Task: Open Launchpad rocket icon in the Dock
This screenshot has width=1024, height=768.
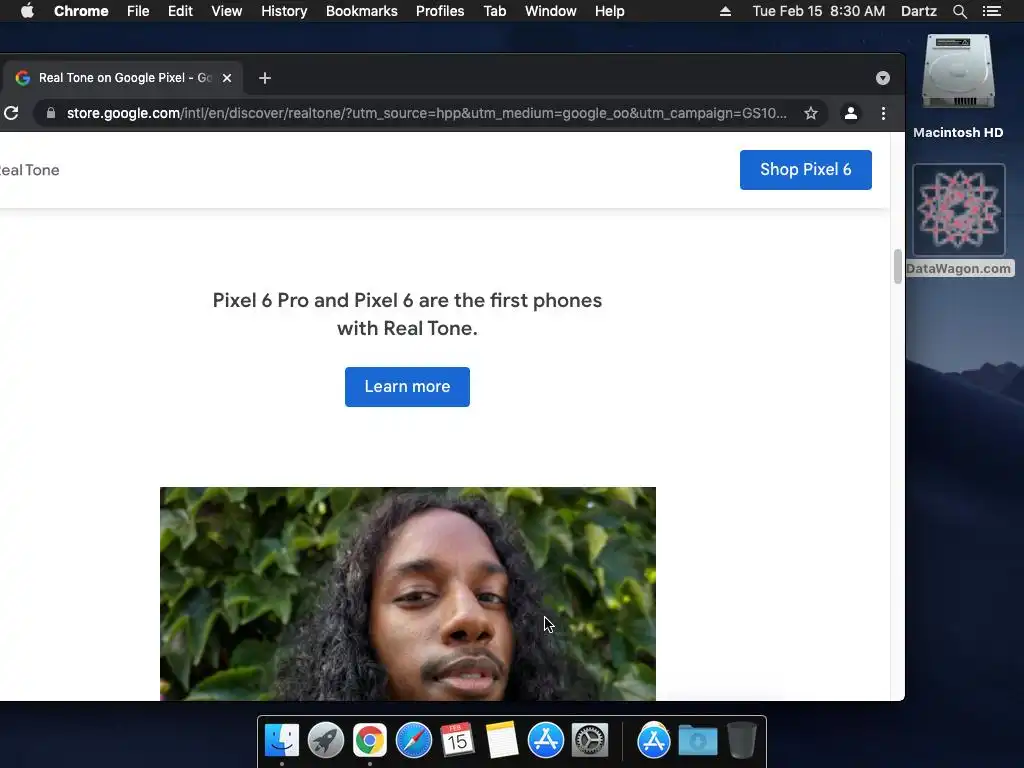Action: coord(326,740)
